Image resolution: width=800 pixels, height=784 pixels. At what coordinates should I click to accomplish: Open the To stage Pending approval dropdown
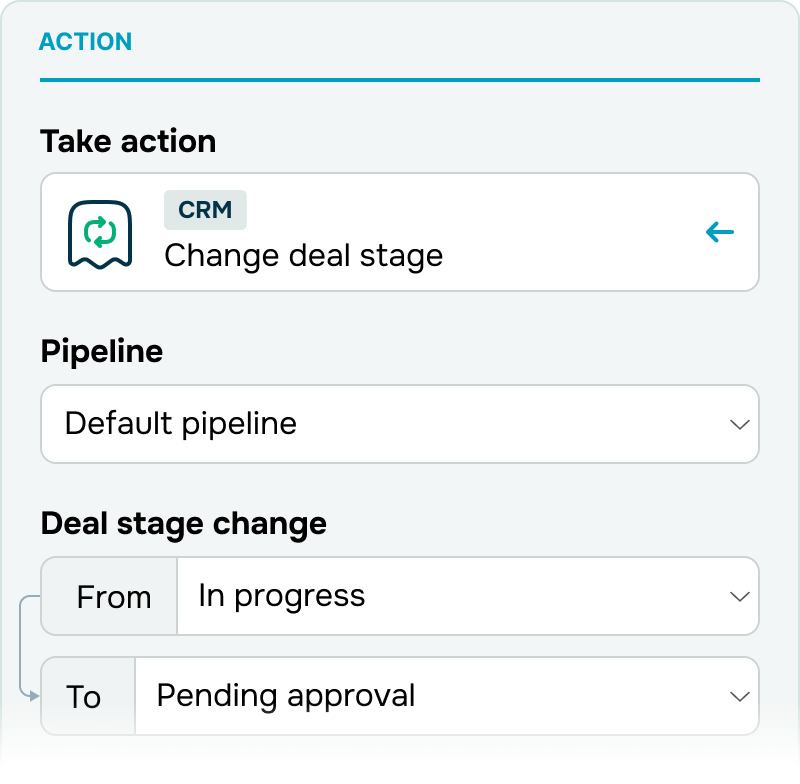[x=447, y=696]
